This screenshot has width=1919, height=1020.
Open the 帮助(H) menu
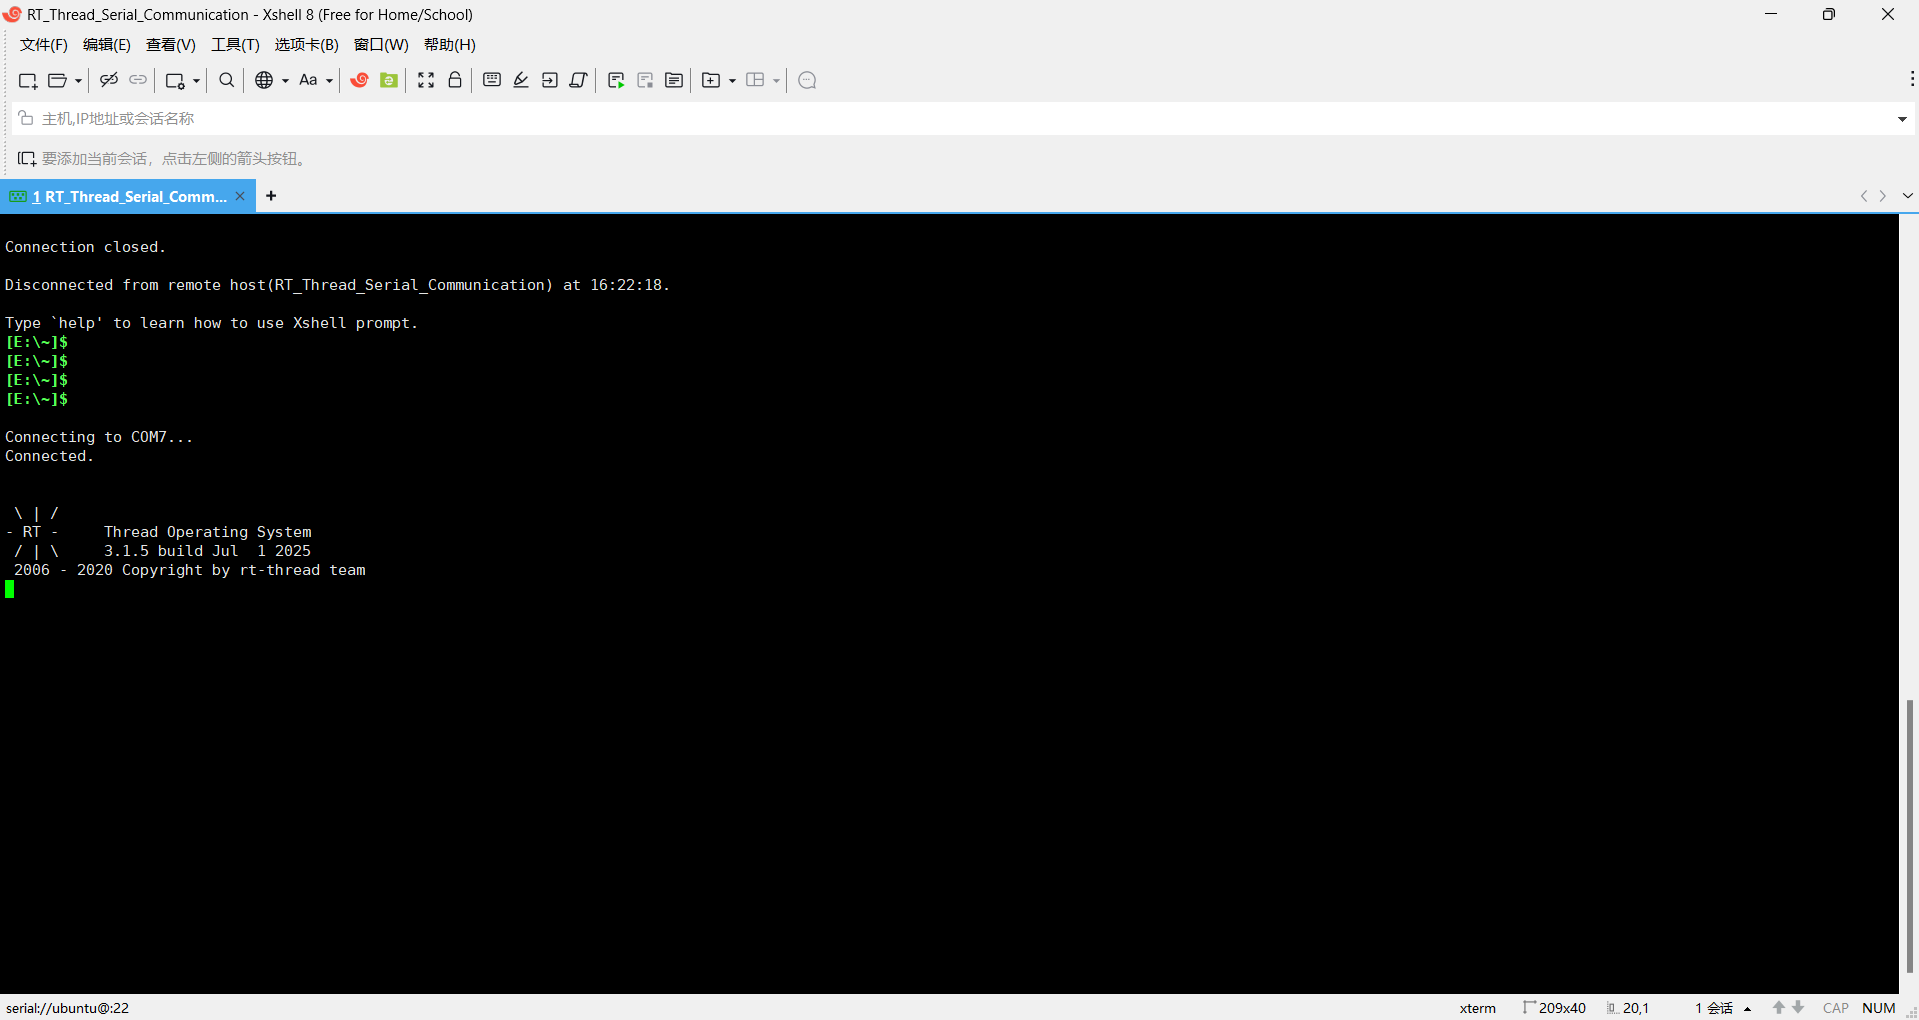(x=450, y=45)
